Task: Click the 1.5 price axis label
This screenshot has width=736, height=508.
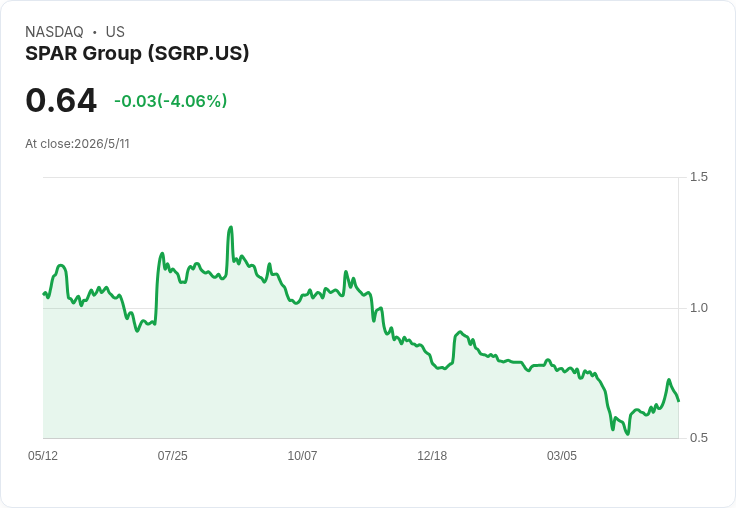Action: (x=698, y=177)
